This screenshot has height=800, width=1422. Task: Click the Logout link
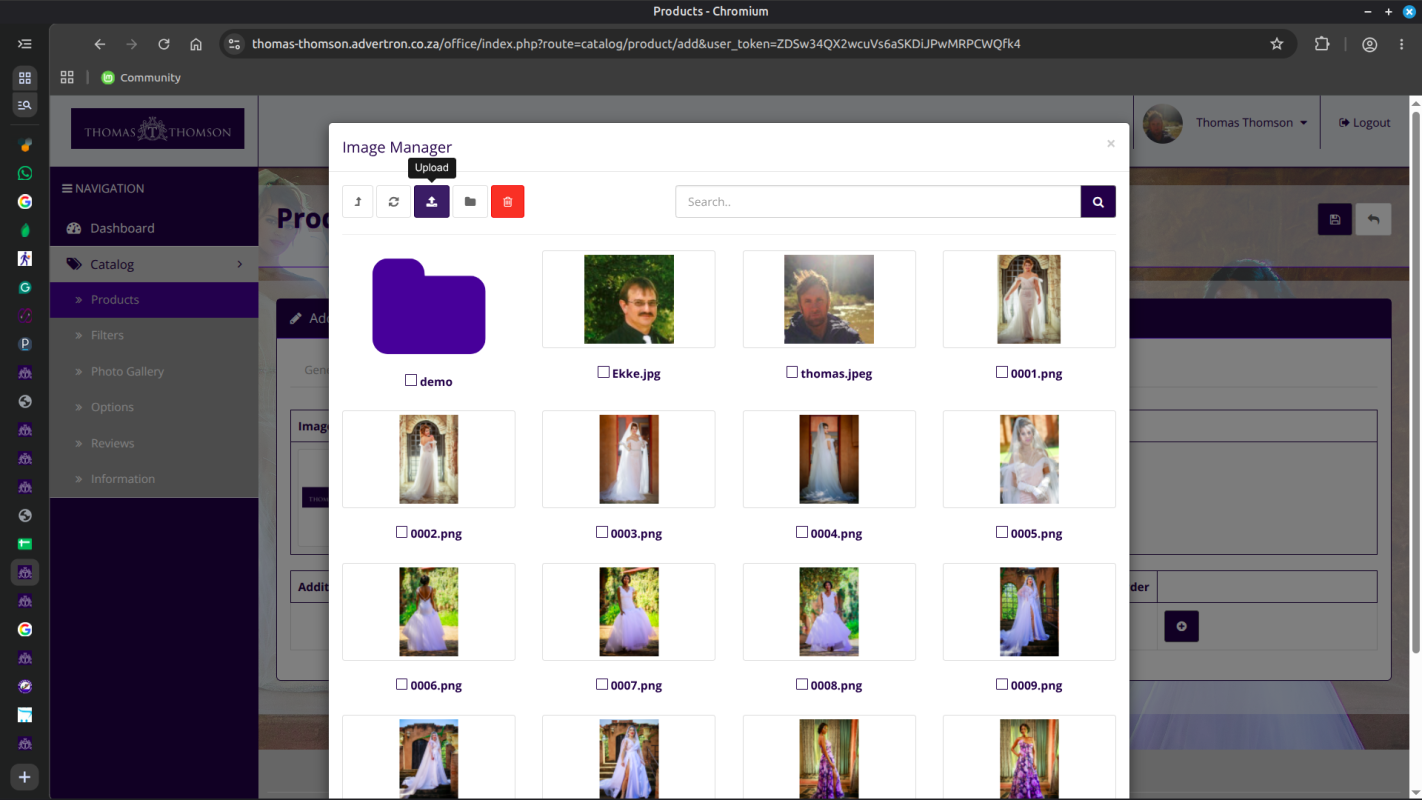coord(1365,123)
